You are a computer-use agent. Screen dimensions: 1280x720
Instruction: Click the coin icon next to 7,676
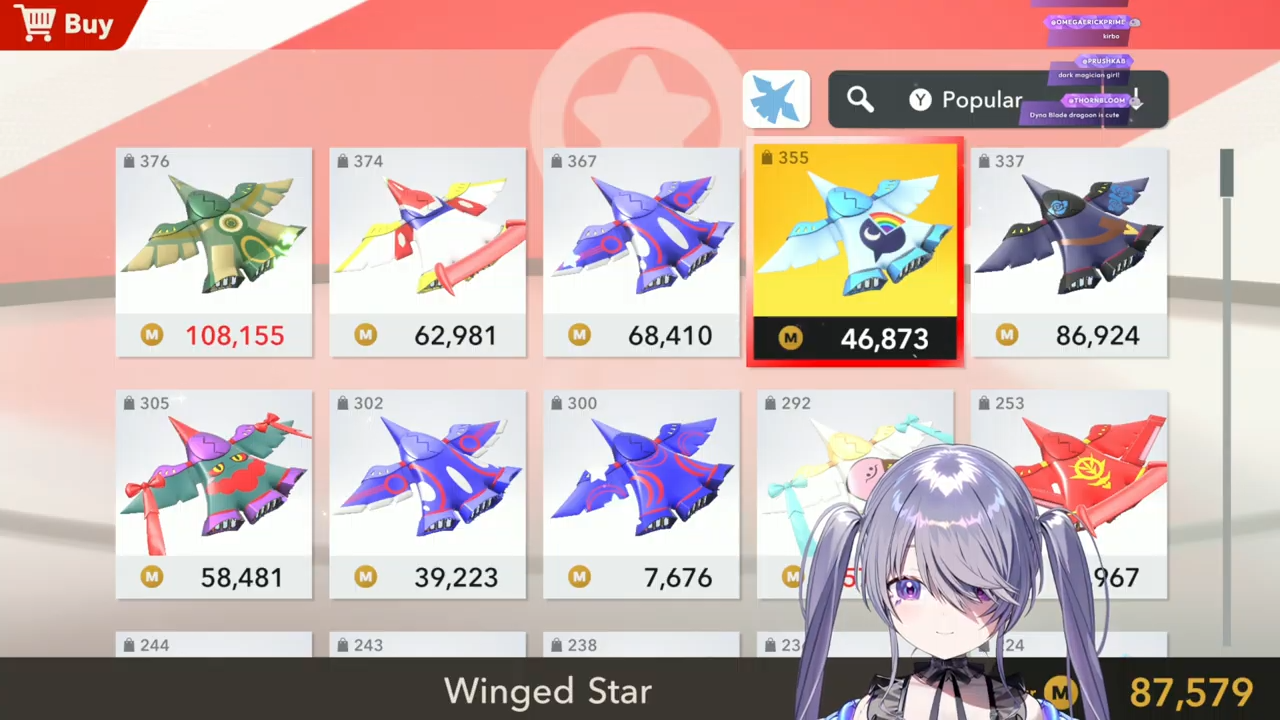[x=579, y=577]
